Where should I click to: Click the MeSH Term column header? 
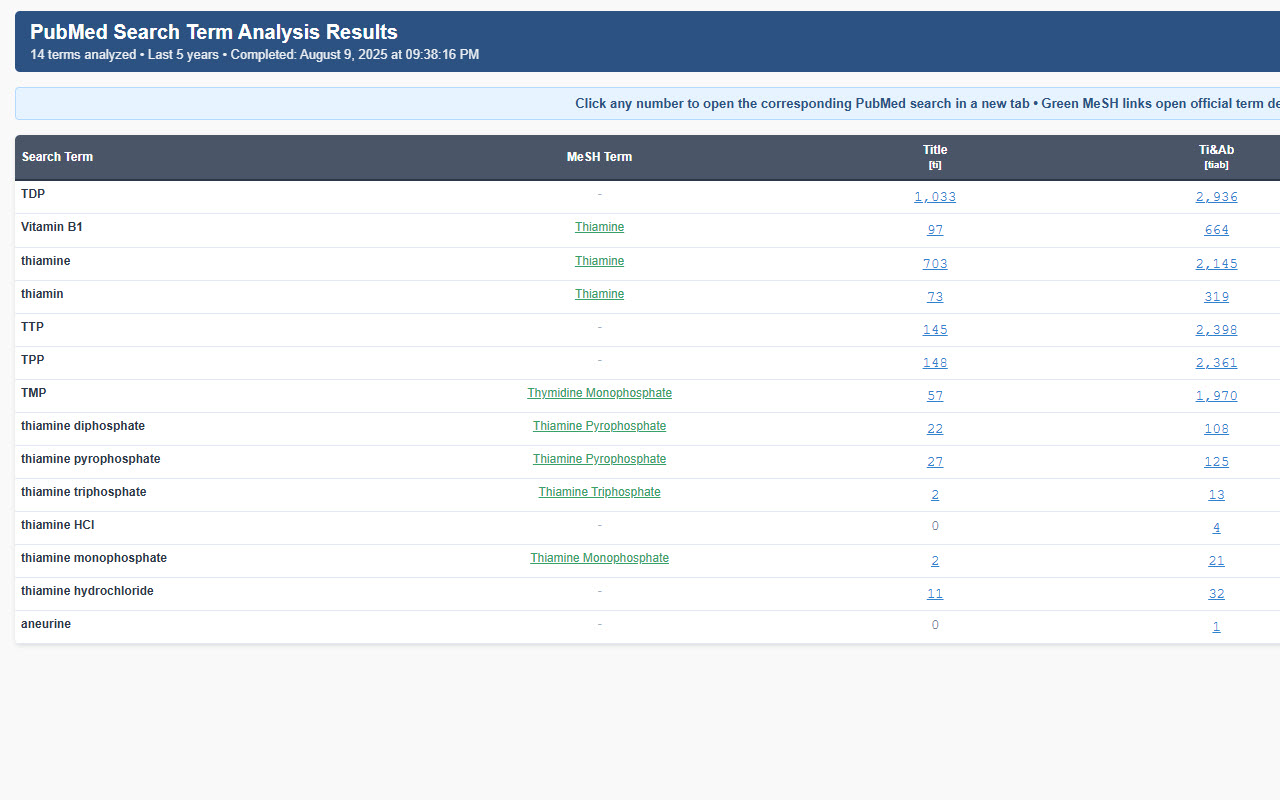coord(599,157)
